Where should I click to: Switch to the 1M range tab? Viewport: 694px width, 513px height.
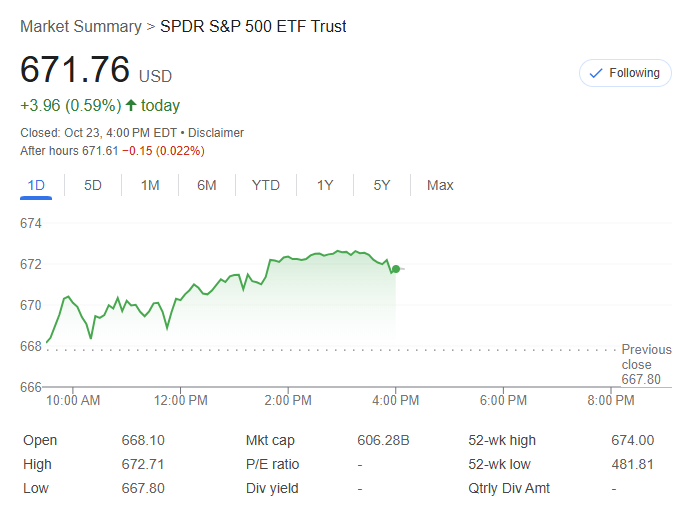coord(150,185)
